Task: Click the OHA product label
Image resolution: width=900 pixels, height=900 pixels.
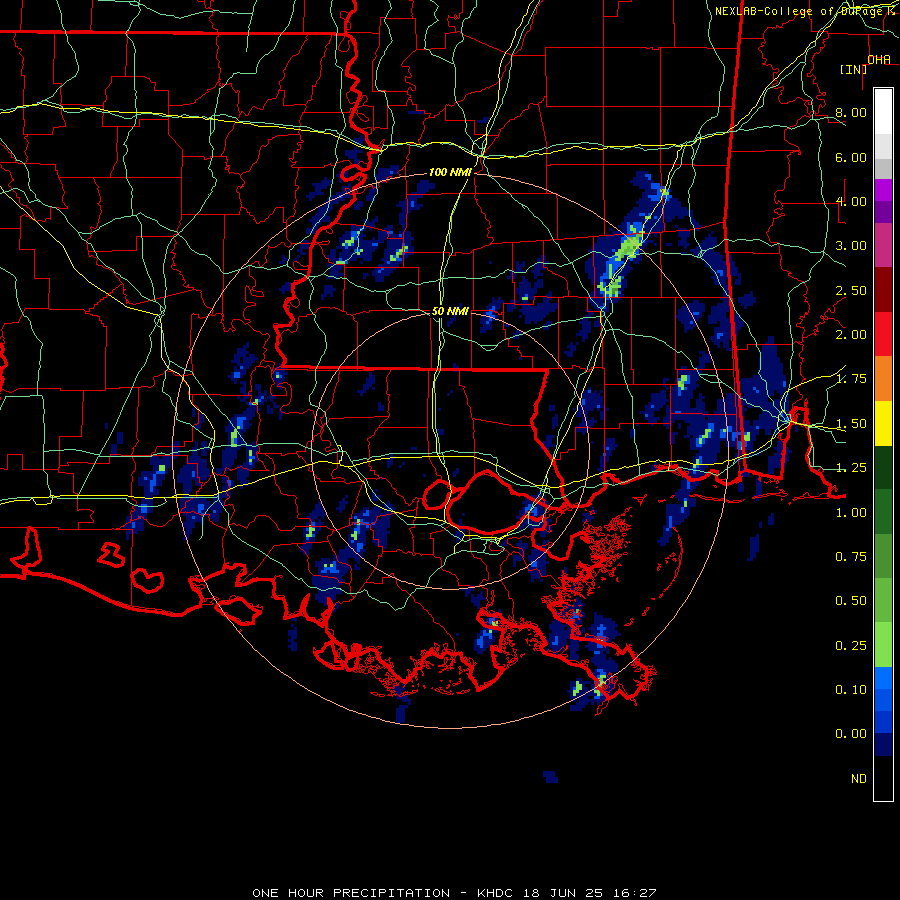Action: [879, 60]
